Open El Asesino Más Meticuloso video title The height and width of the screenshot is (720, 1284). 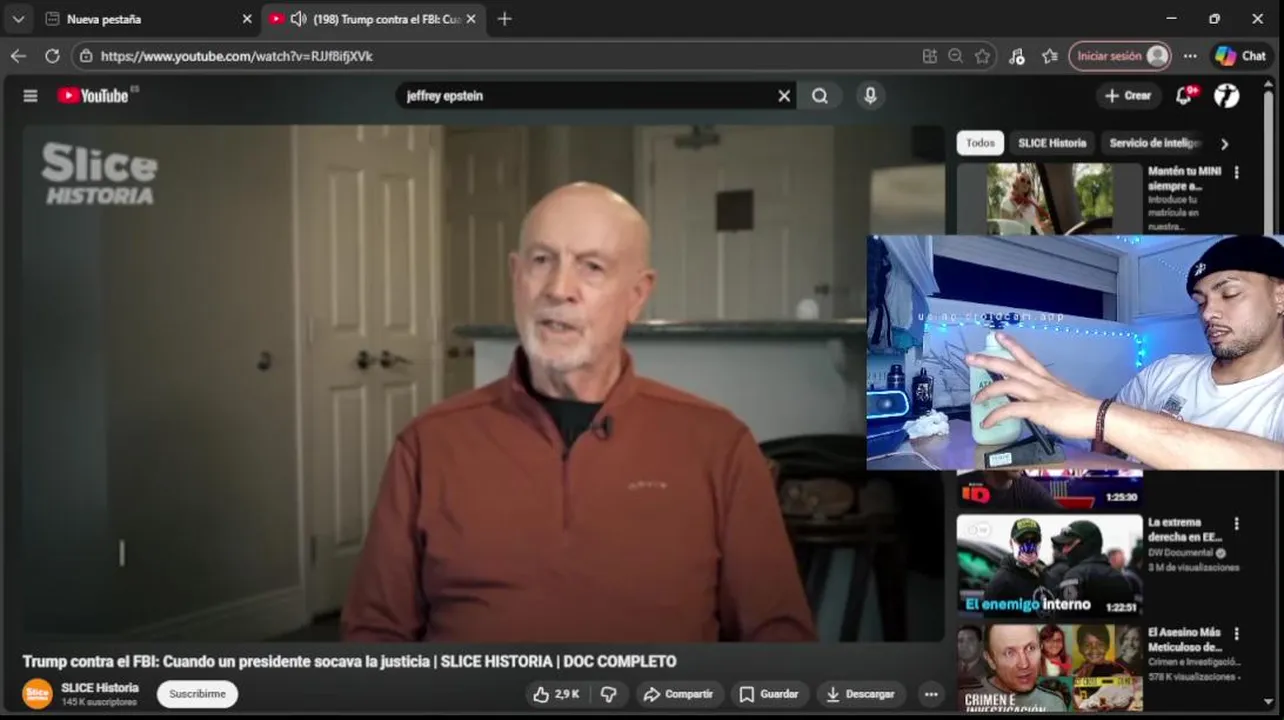click(x=1185, y=640)
